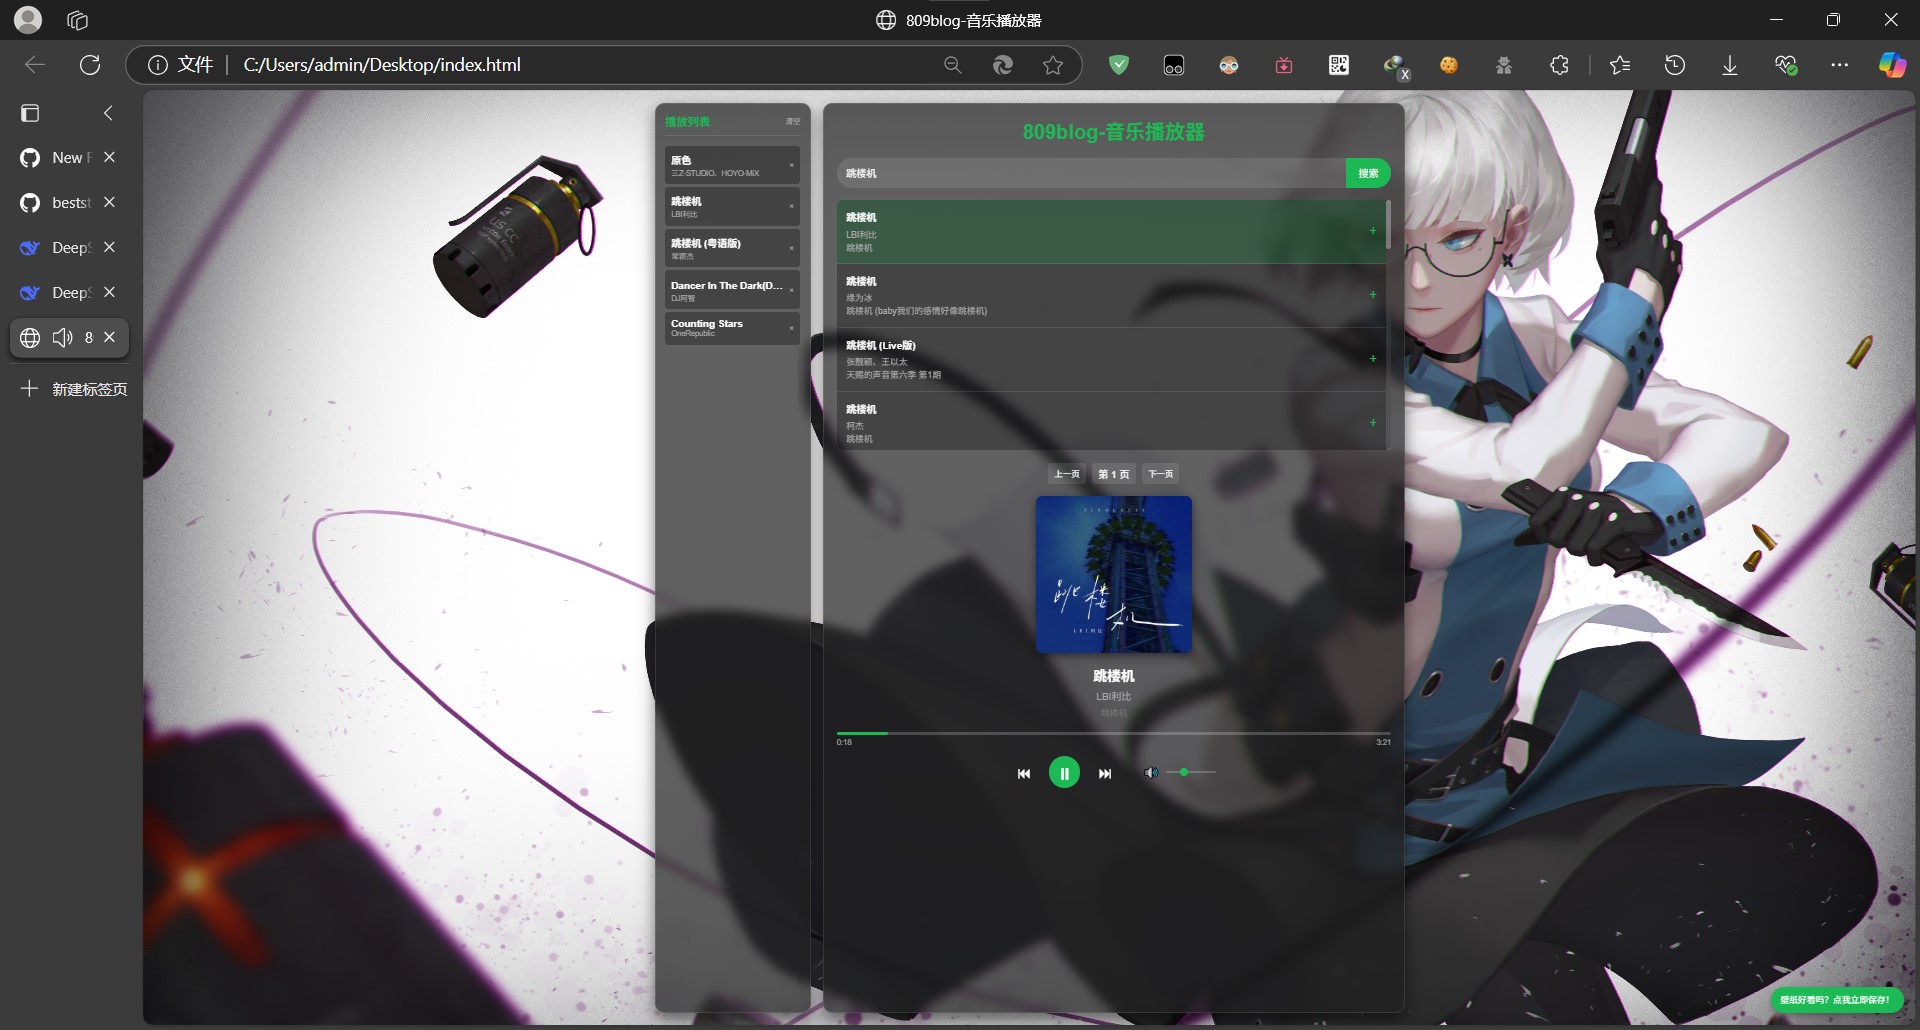Image resolution: width=1920 pixels, height=1030 pixels.
Task: Refresh the page
Action: tap(90, 65)
